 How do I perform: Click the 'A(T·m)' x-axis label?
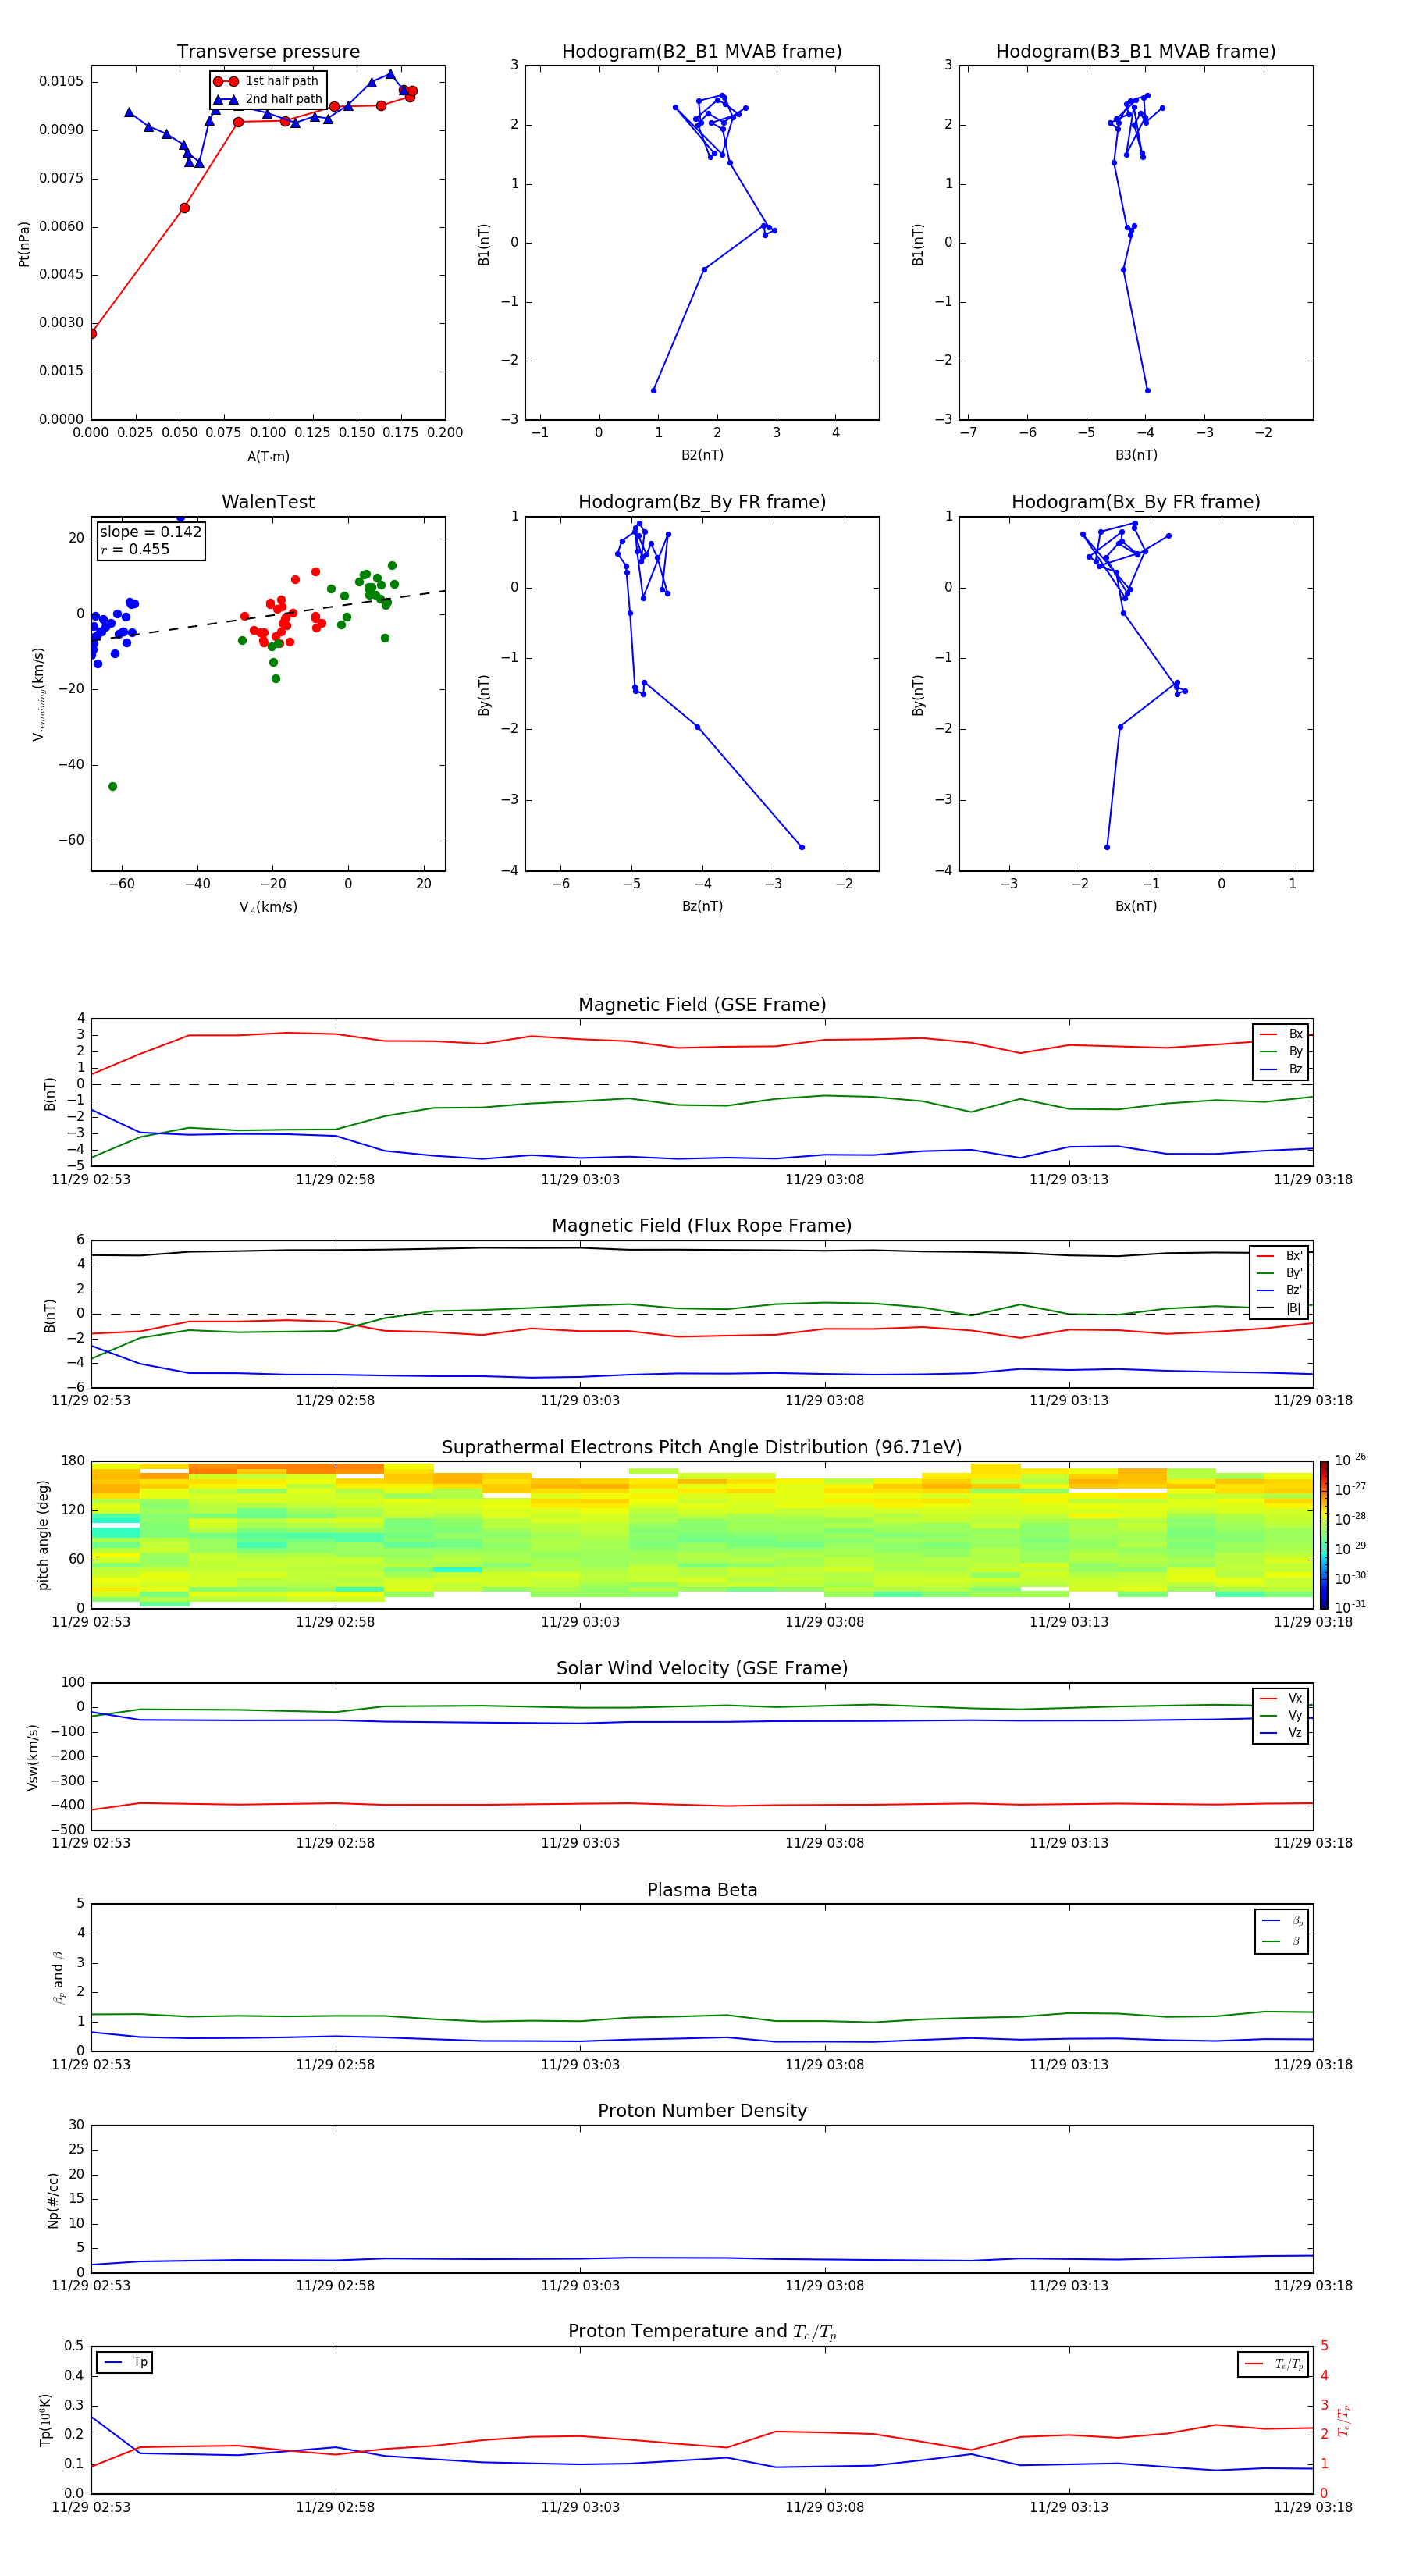click(268, 456)
